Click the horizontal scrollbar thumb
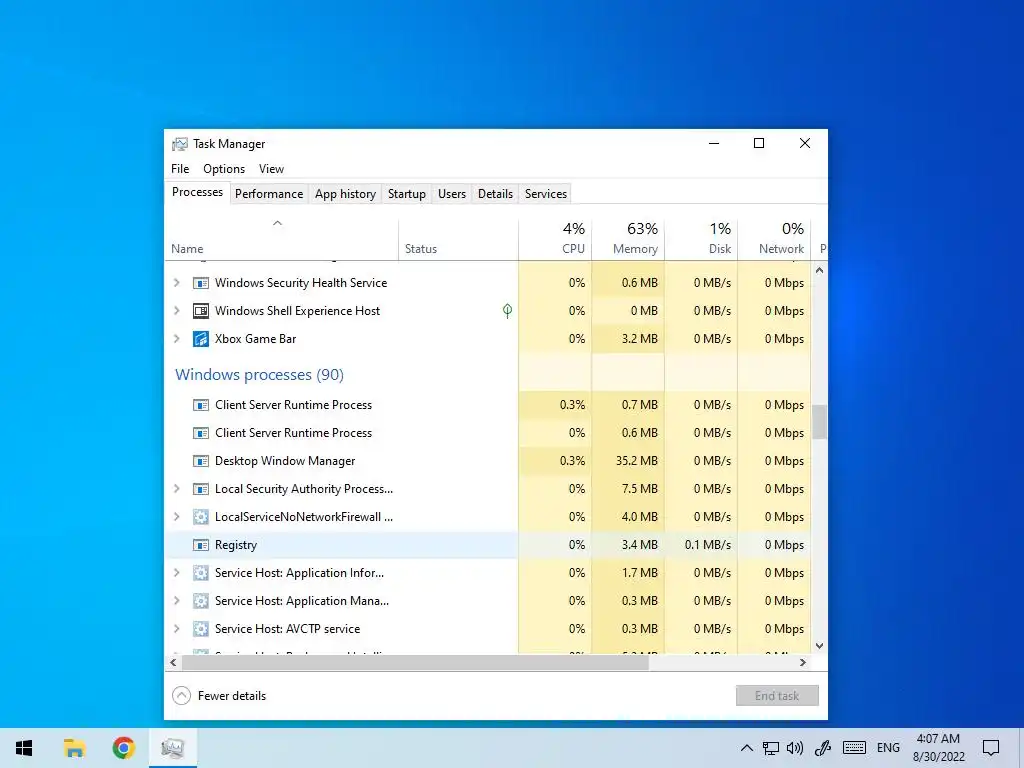The image size is (1024, 768). tap(415, 663)
